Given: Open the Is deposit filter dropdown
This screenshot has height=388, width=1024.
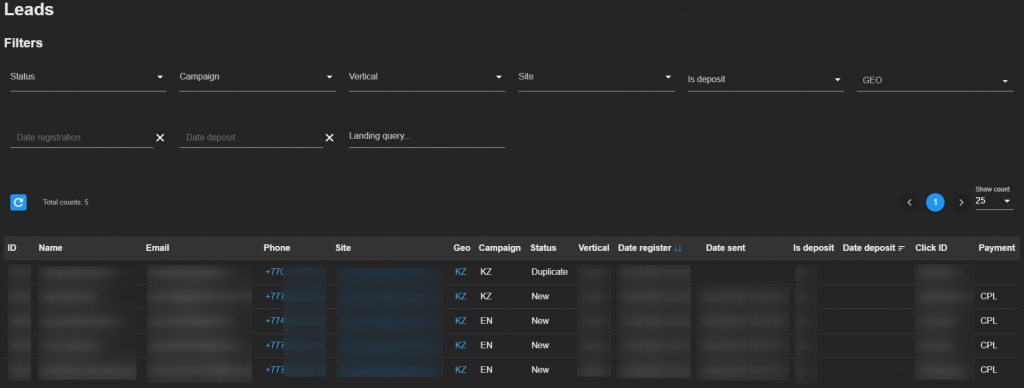Looking at the screenshot, I should (x=765, y=80).
